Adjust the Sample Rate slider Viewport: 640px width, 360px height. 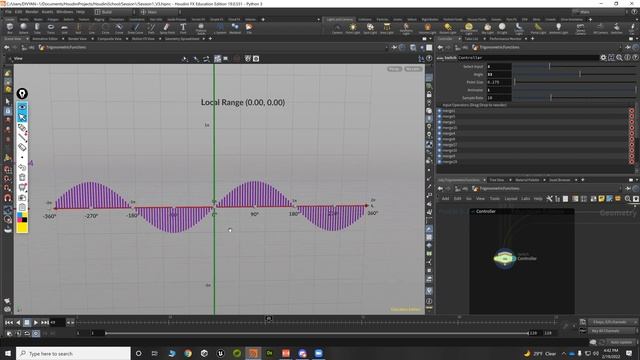574,98
